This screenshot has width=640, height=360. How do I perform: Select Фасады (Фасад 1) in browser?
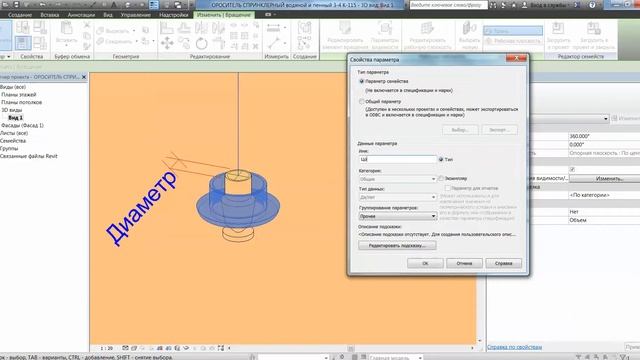click(x=22, y=125)
